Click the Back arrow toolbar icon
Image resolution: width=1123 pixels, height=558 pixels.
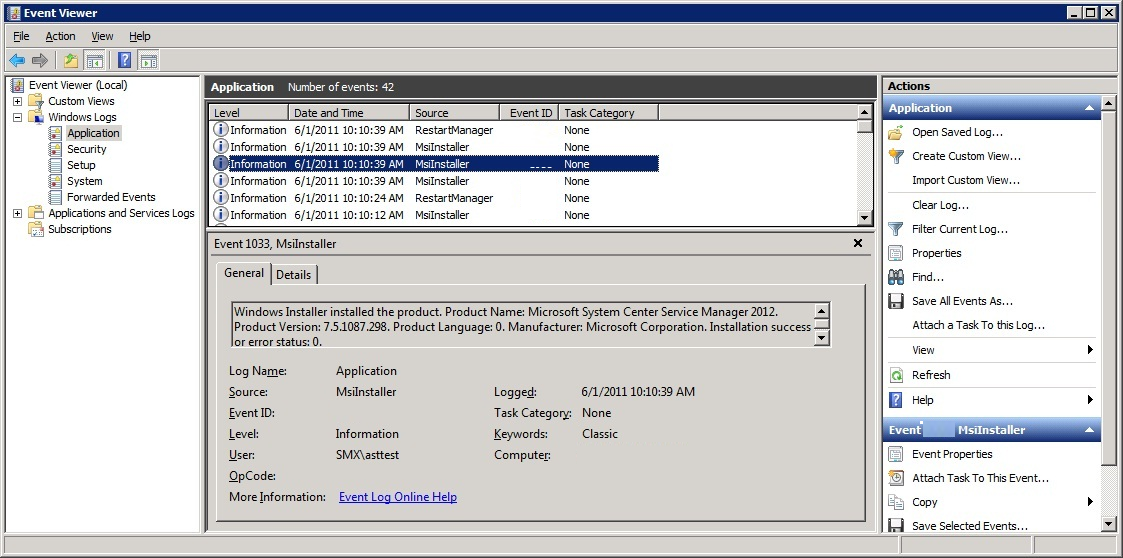17,61
